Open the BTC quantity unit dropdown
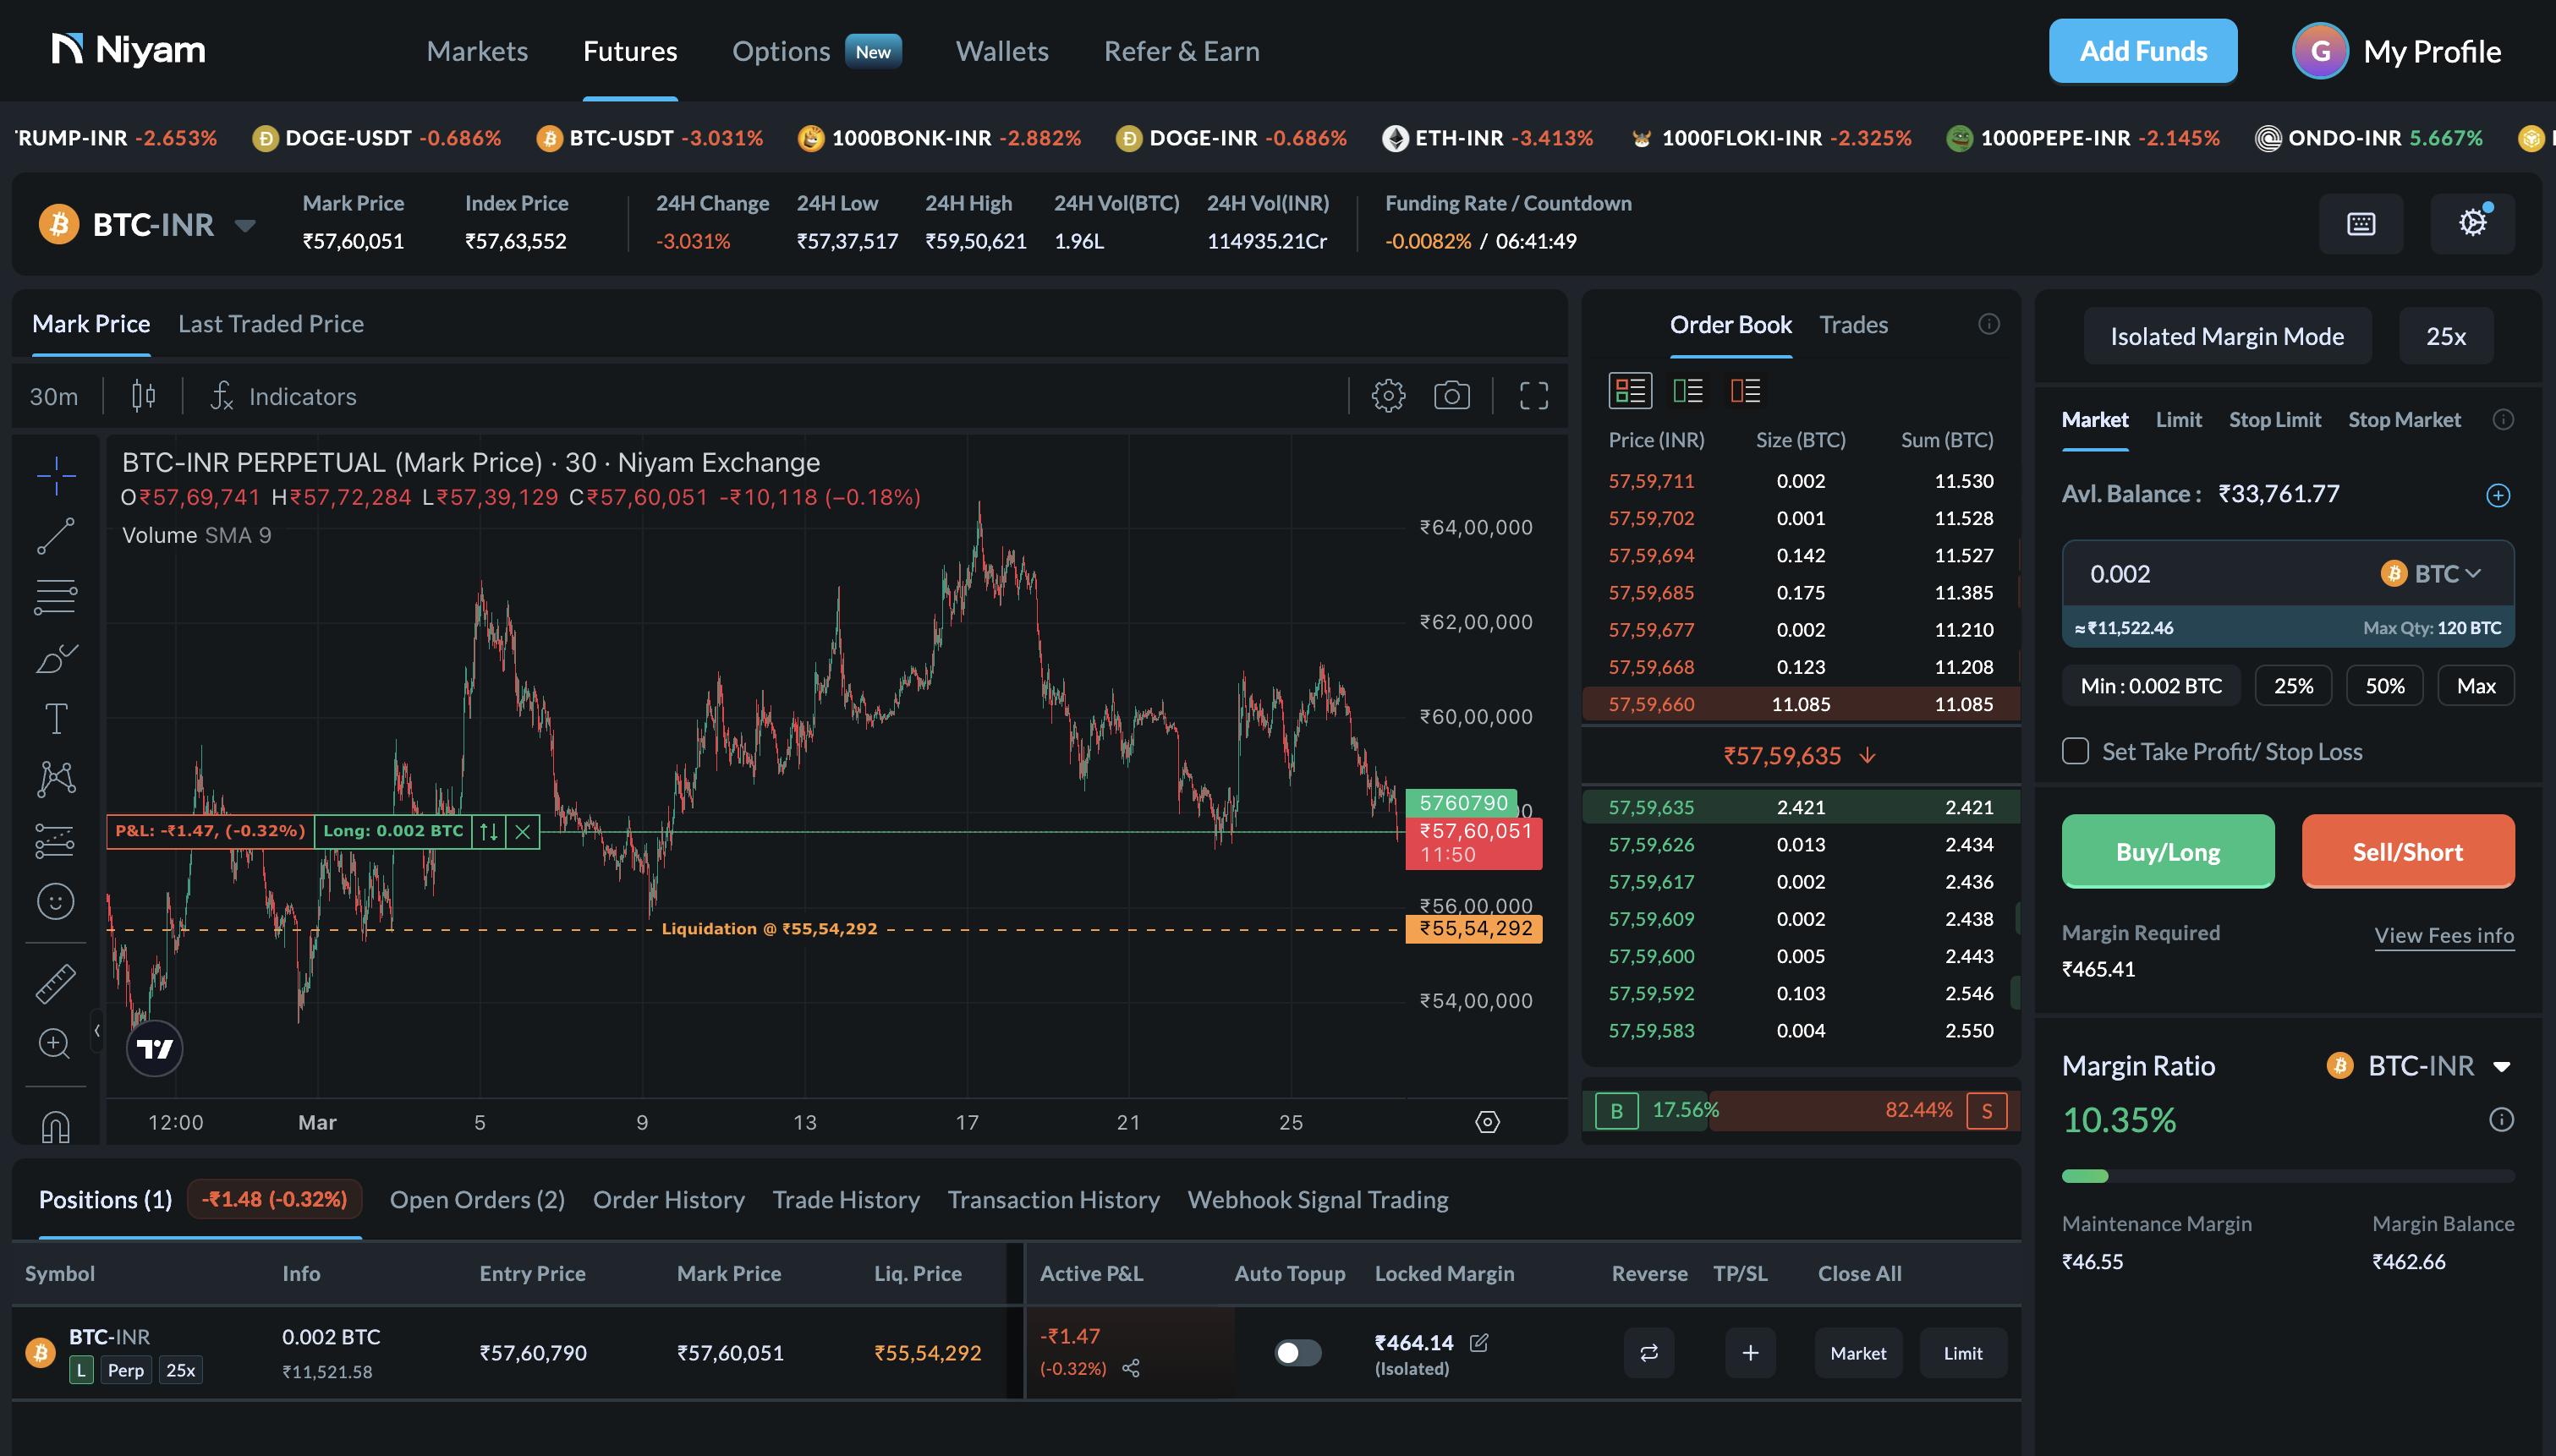The image size is (2556, 1456). (2430, 574)
